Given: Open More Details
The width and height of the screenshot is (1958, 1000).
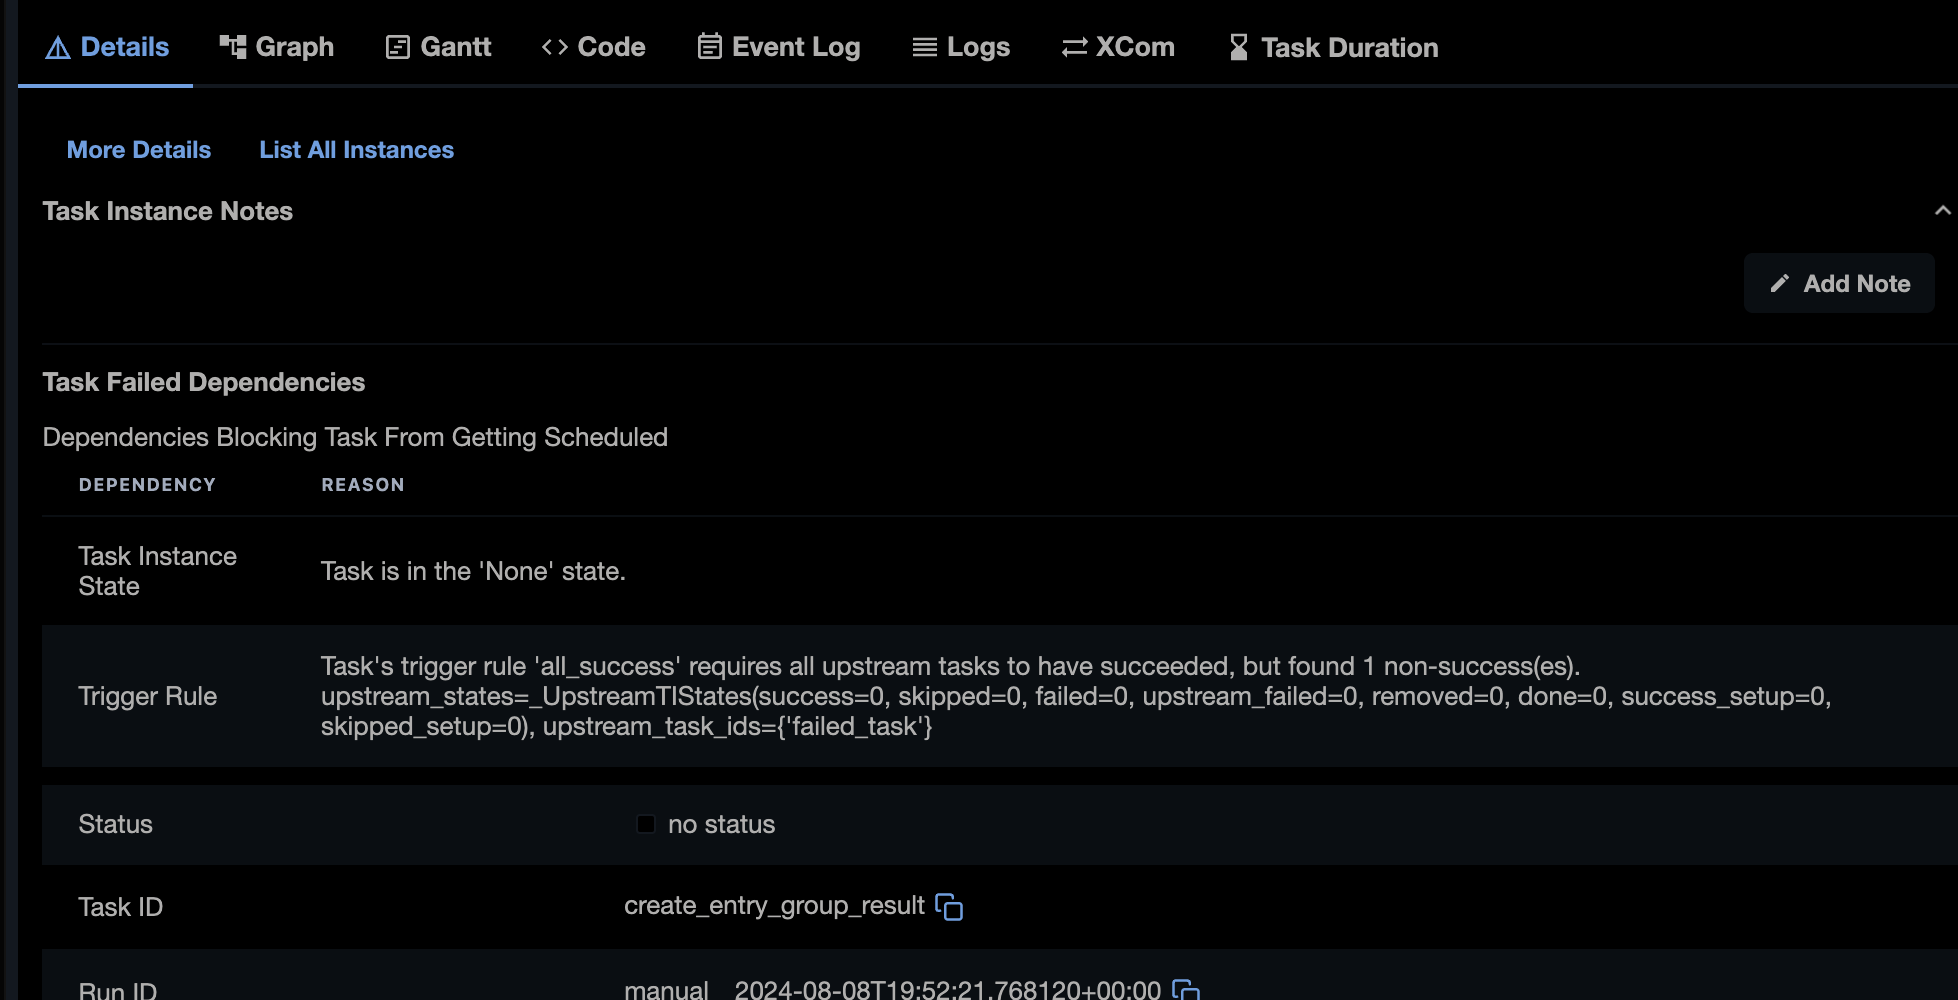Looking at the screenshot, I should click(x=138, y=149).
